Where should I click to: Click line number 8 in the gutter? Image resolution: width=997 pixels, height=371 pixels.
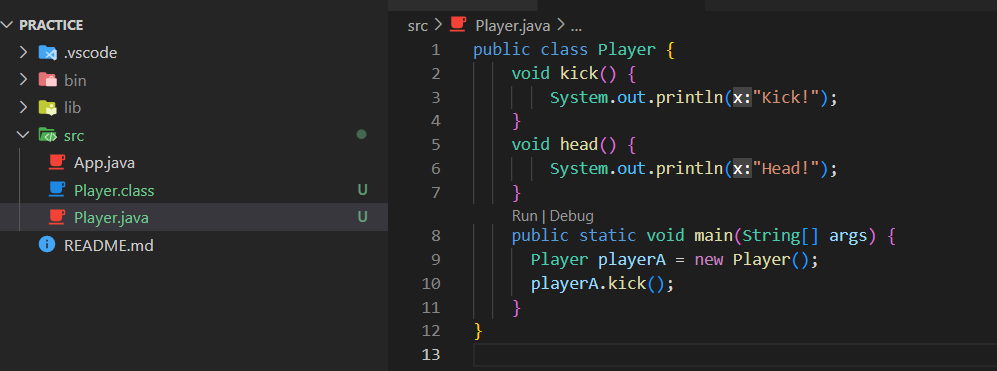tap(436, 236)
